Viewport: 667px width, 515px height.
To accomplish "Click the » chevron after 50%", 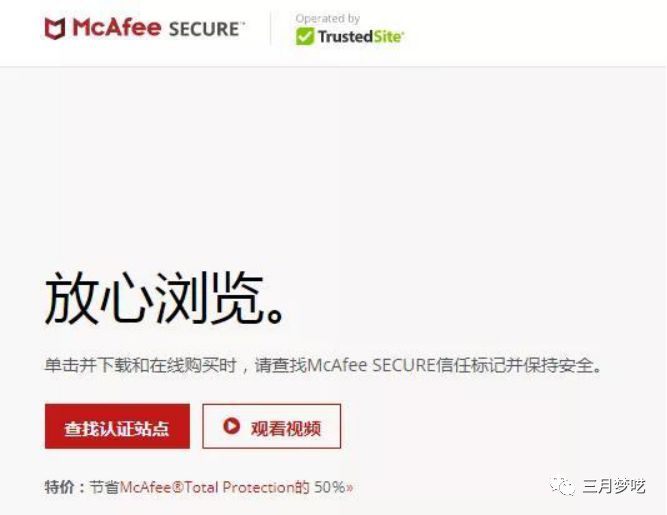I will click(x=350, y=487).
